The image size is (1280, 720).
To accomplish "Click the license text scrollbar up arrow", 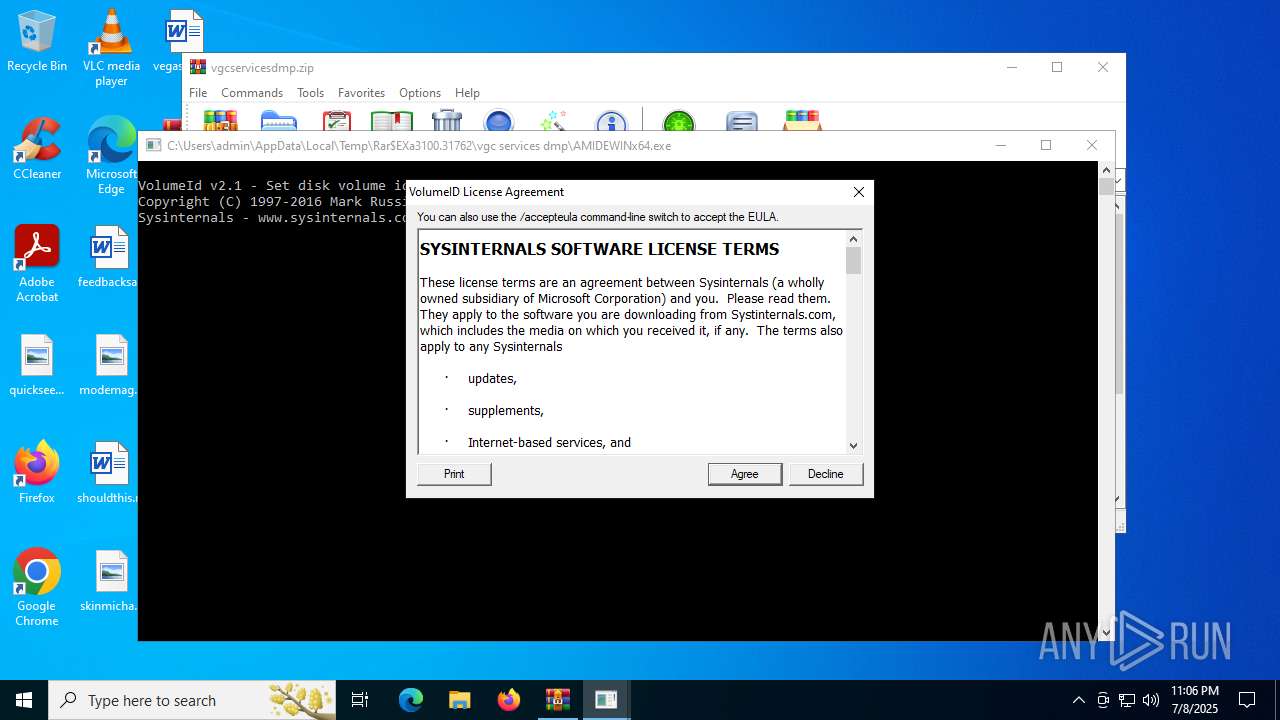I will pos(853,239).
